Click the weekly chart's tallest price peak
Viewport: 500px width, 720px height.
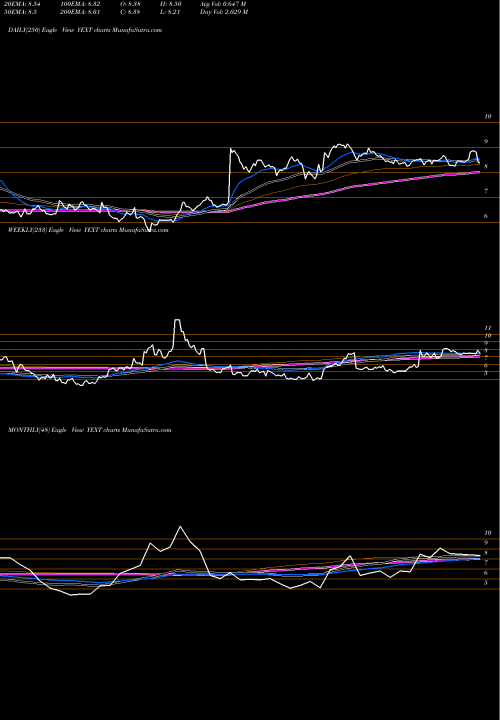[x=177, y=321]
